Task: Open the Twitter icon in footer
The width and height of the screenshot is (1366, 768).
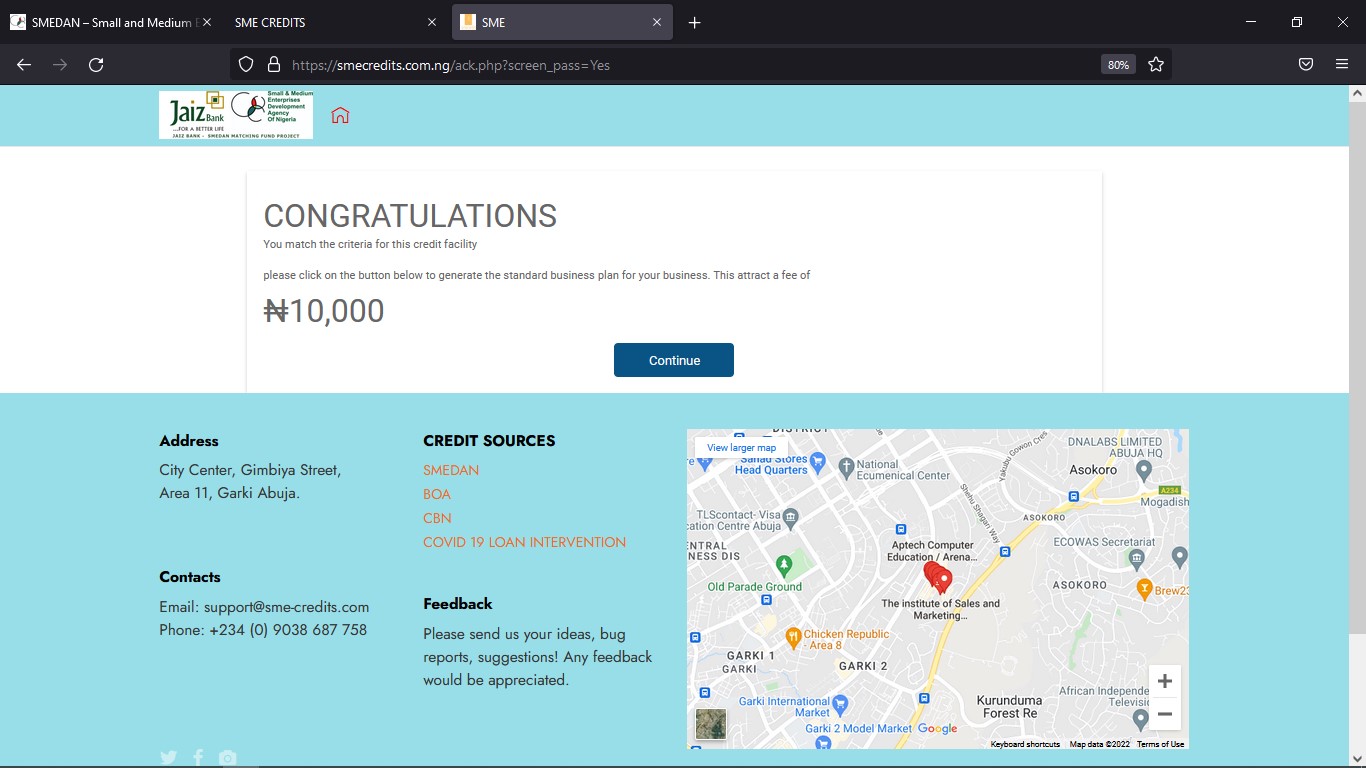Action: [x=168, y=758]
